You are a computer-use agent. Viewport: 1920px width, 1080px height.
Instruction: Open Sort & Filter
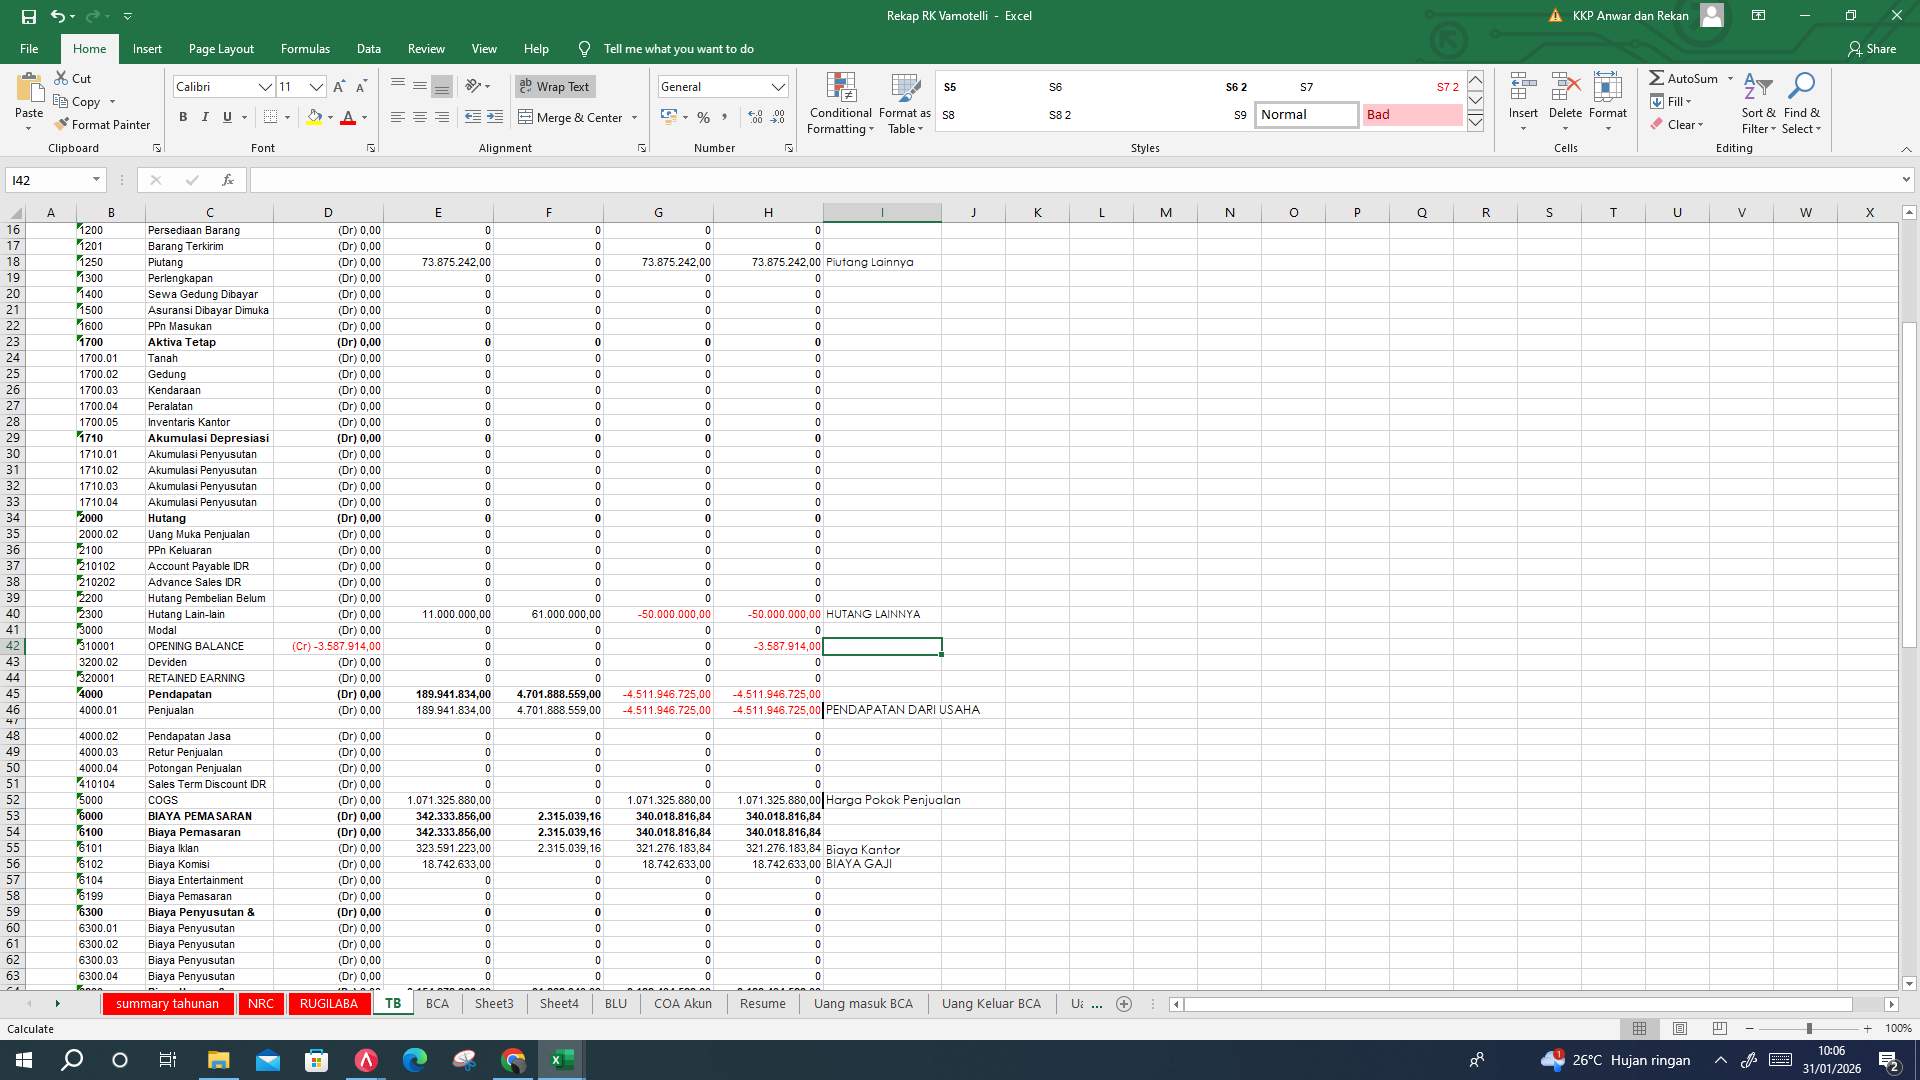(1757, 103)
